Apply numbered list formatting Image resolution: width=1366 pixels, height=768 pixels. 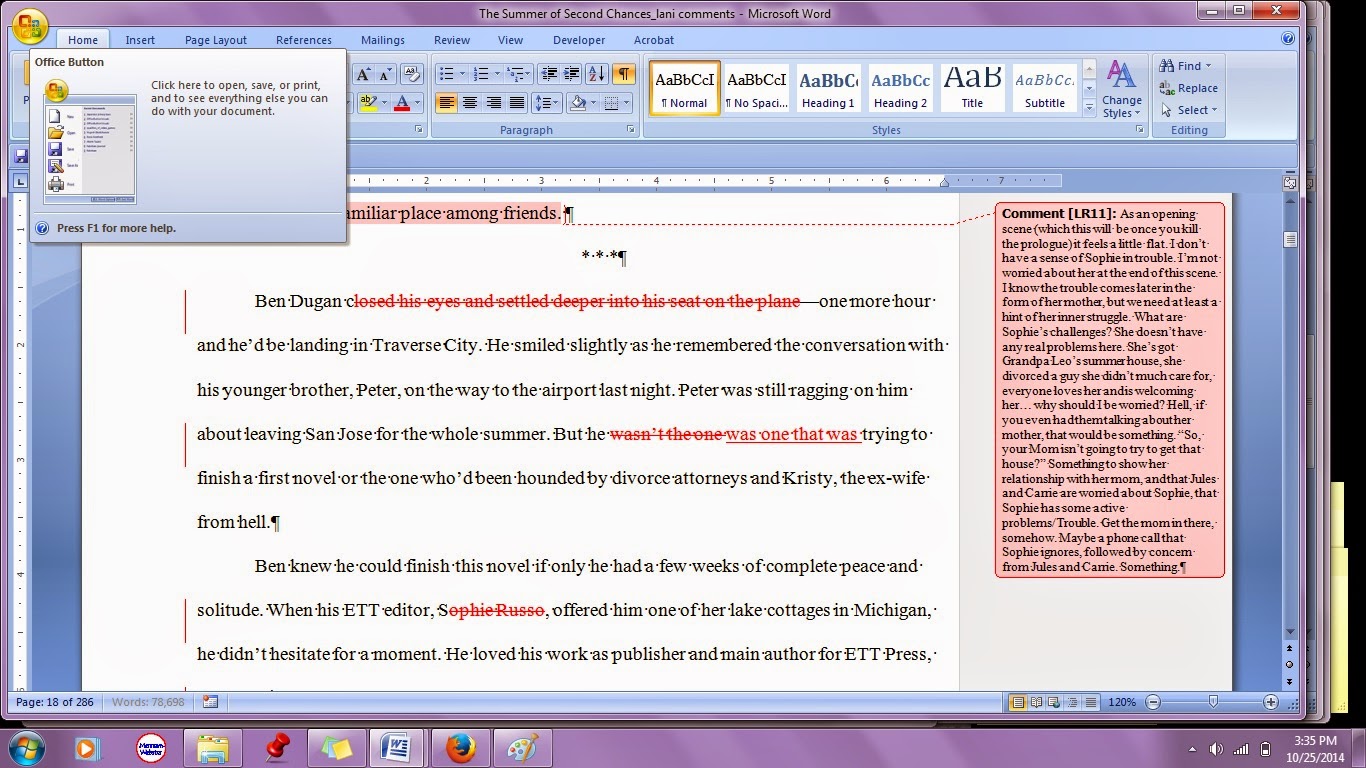pos(480,74)
